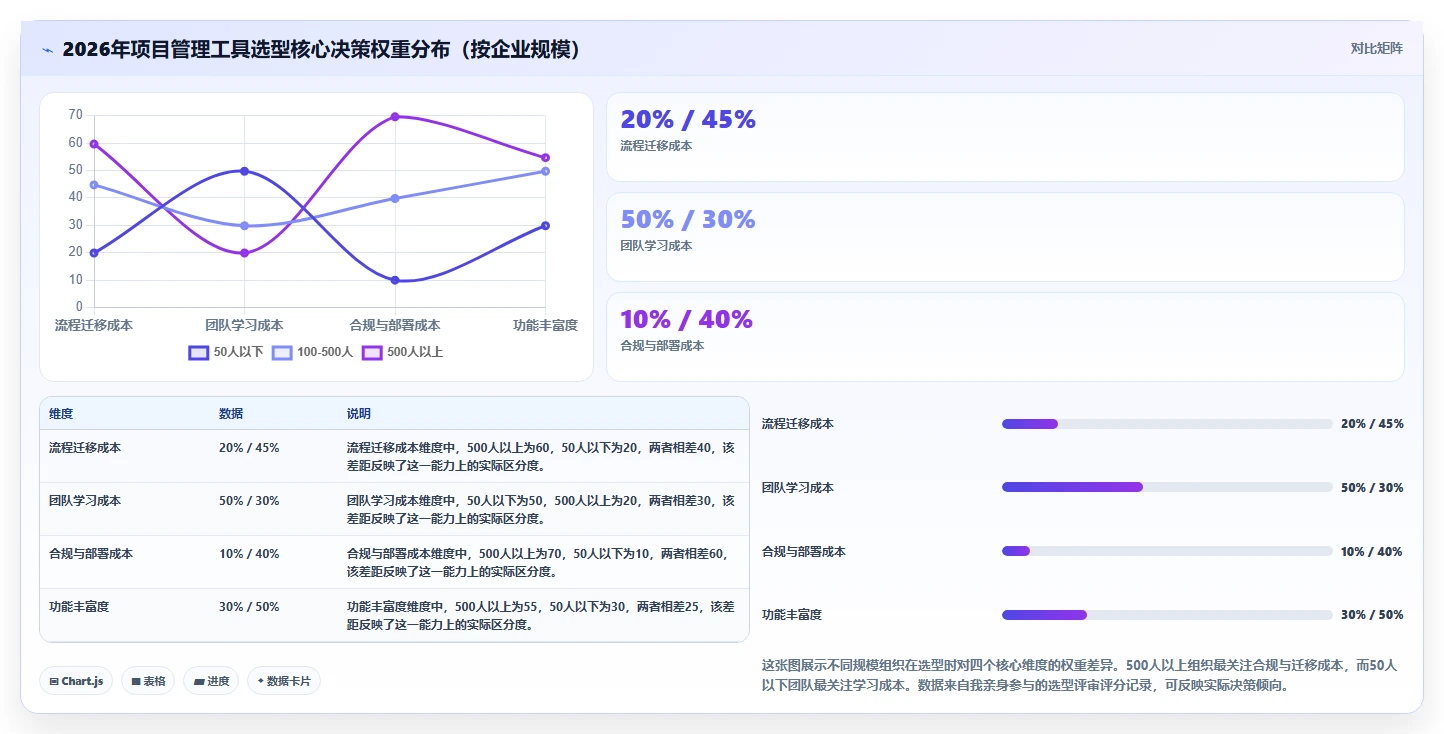Click the 100-500人 point at 合规与部署成本
The image size is (1444, 734).
[x=395, y=198]
